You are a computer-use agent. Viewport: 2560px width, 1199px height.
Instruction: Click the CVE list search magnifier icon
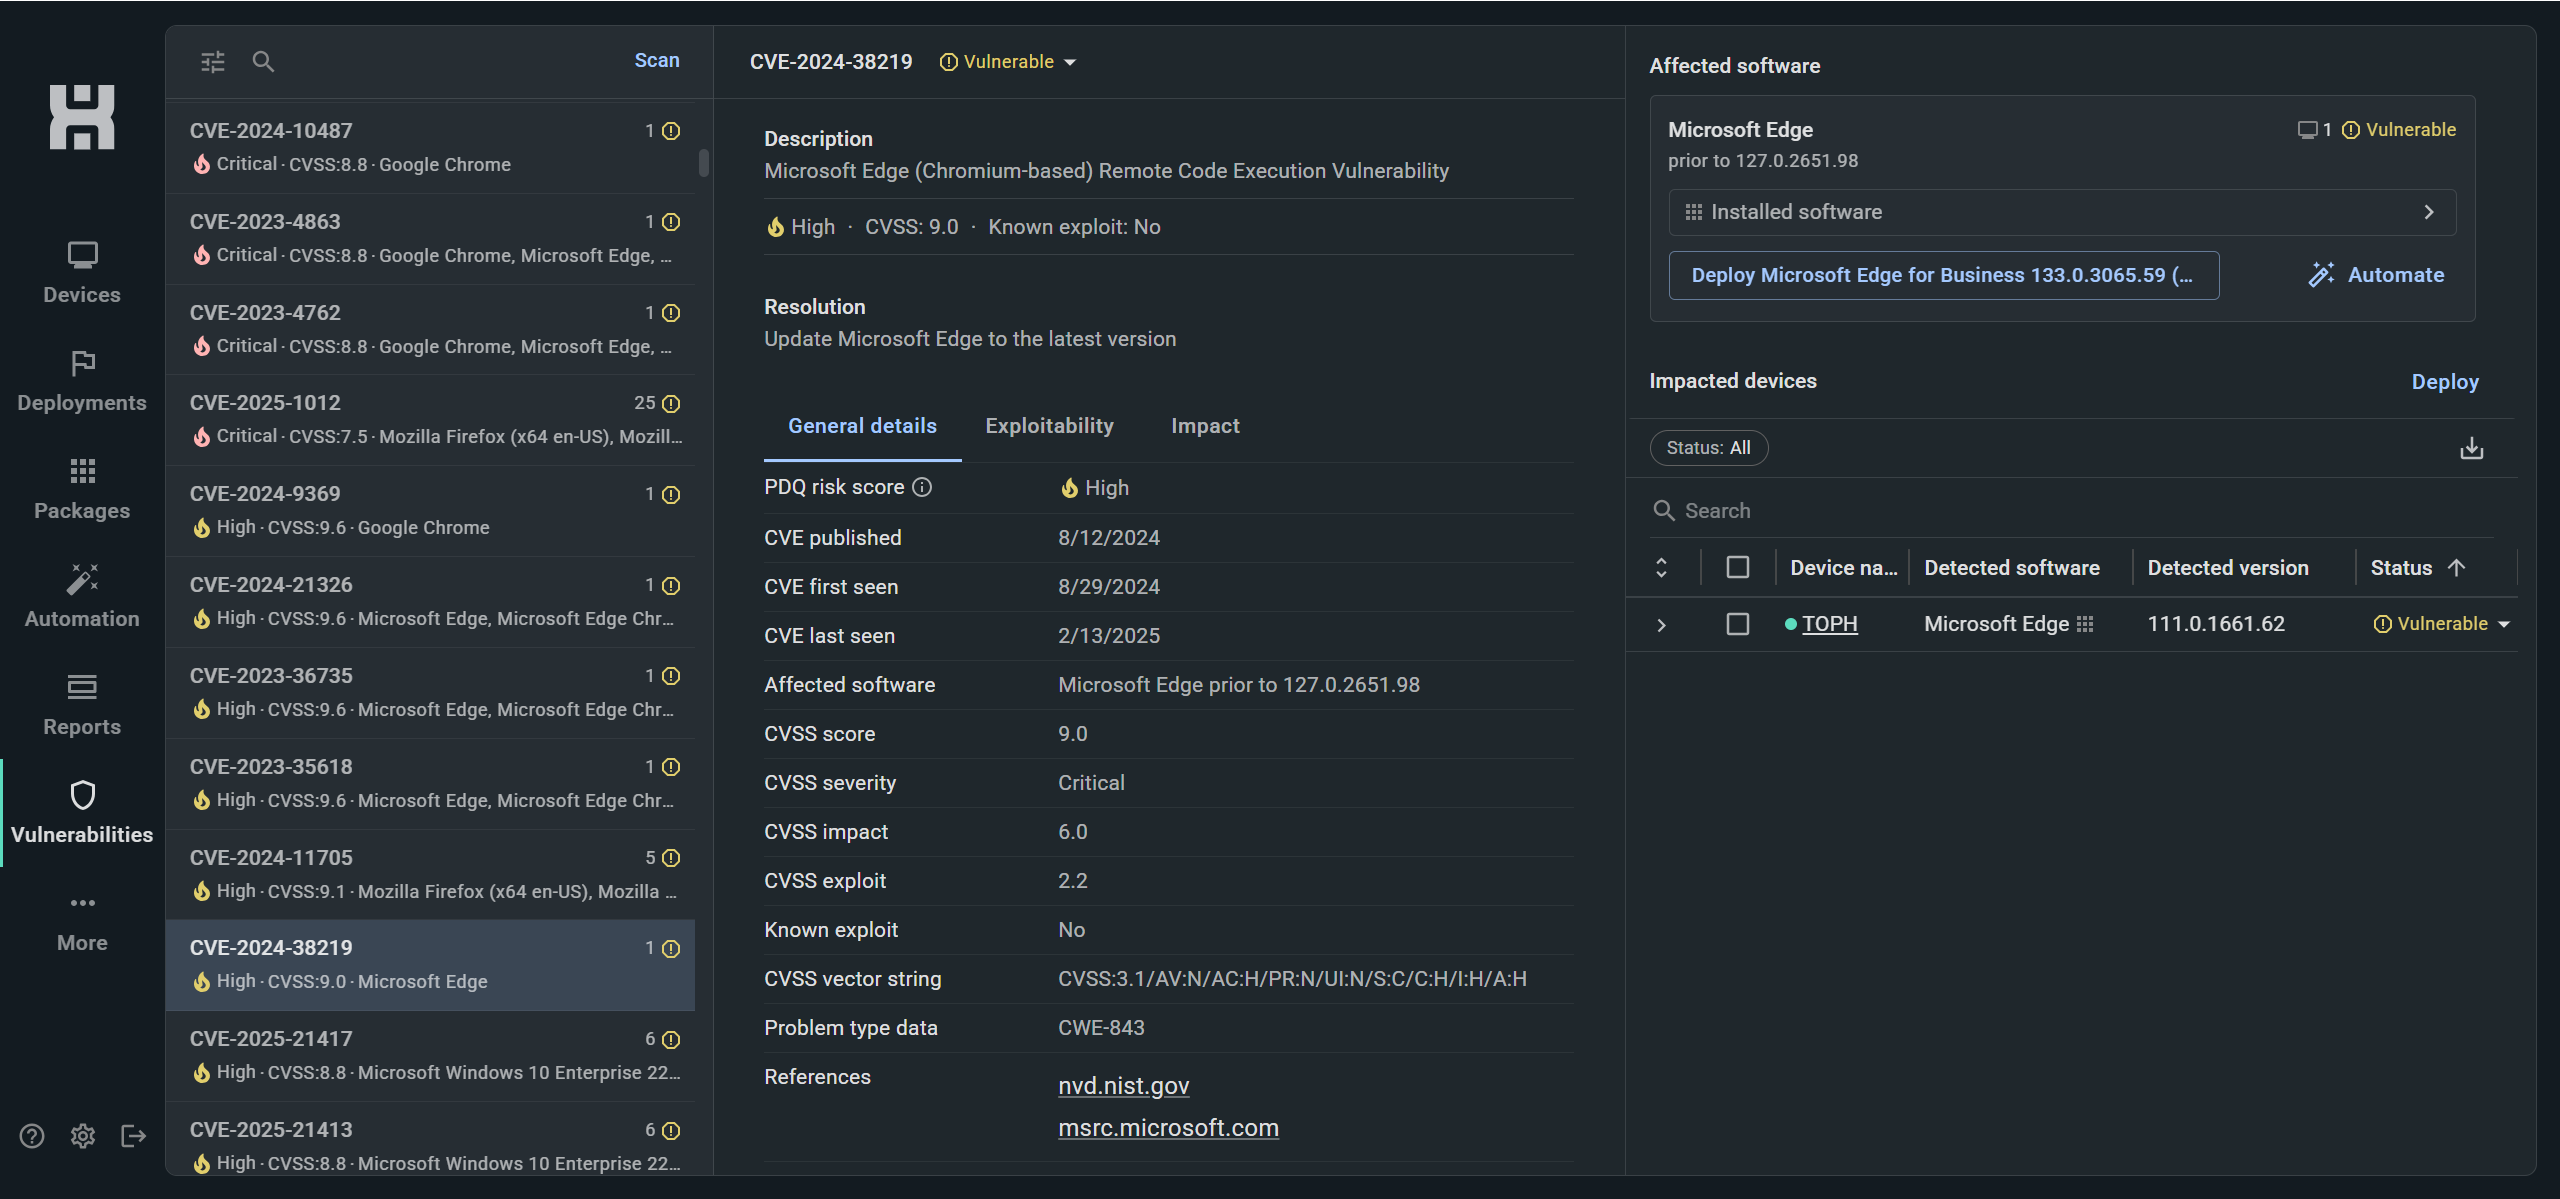pyautogui.click(x=263, y=62)
